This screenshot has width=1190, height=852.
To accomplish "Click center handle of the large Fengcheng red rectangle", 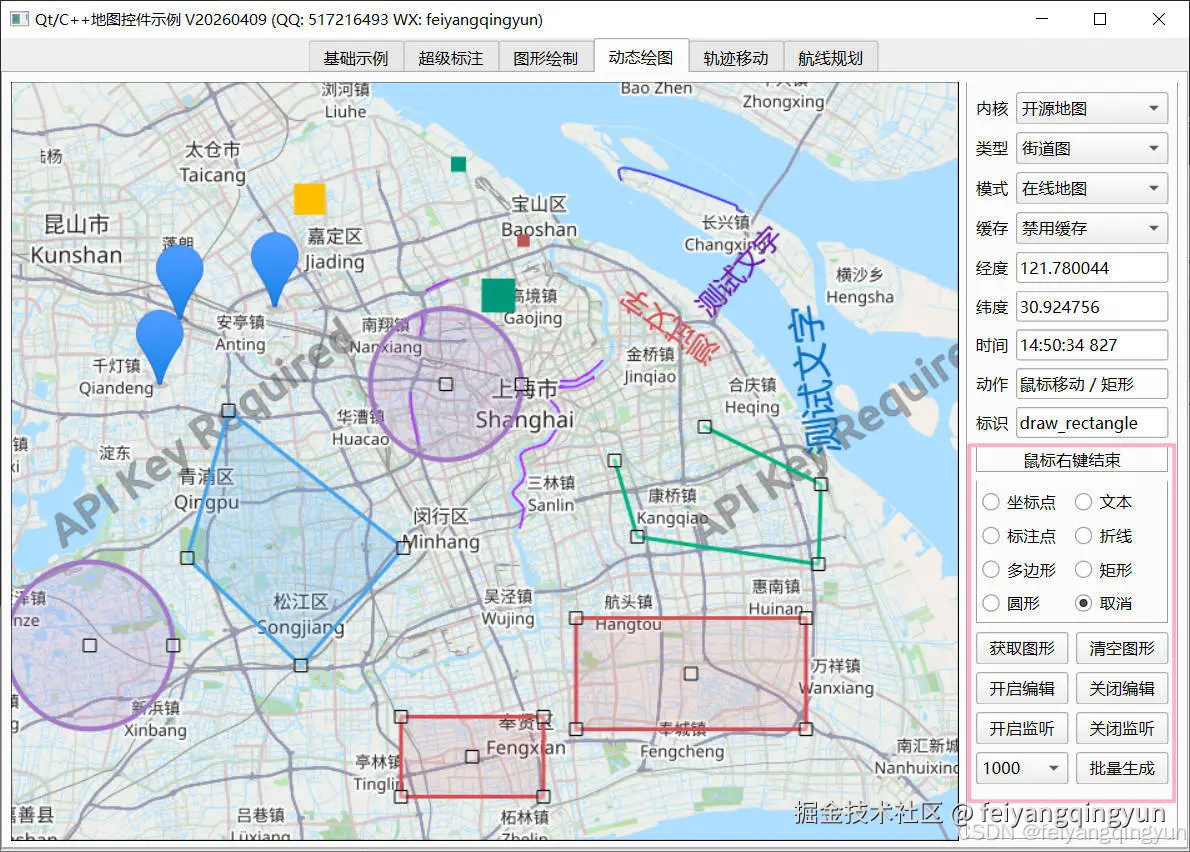I will pos(691,673).
